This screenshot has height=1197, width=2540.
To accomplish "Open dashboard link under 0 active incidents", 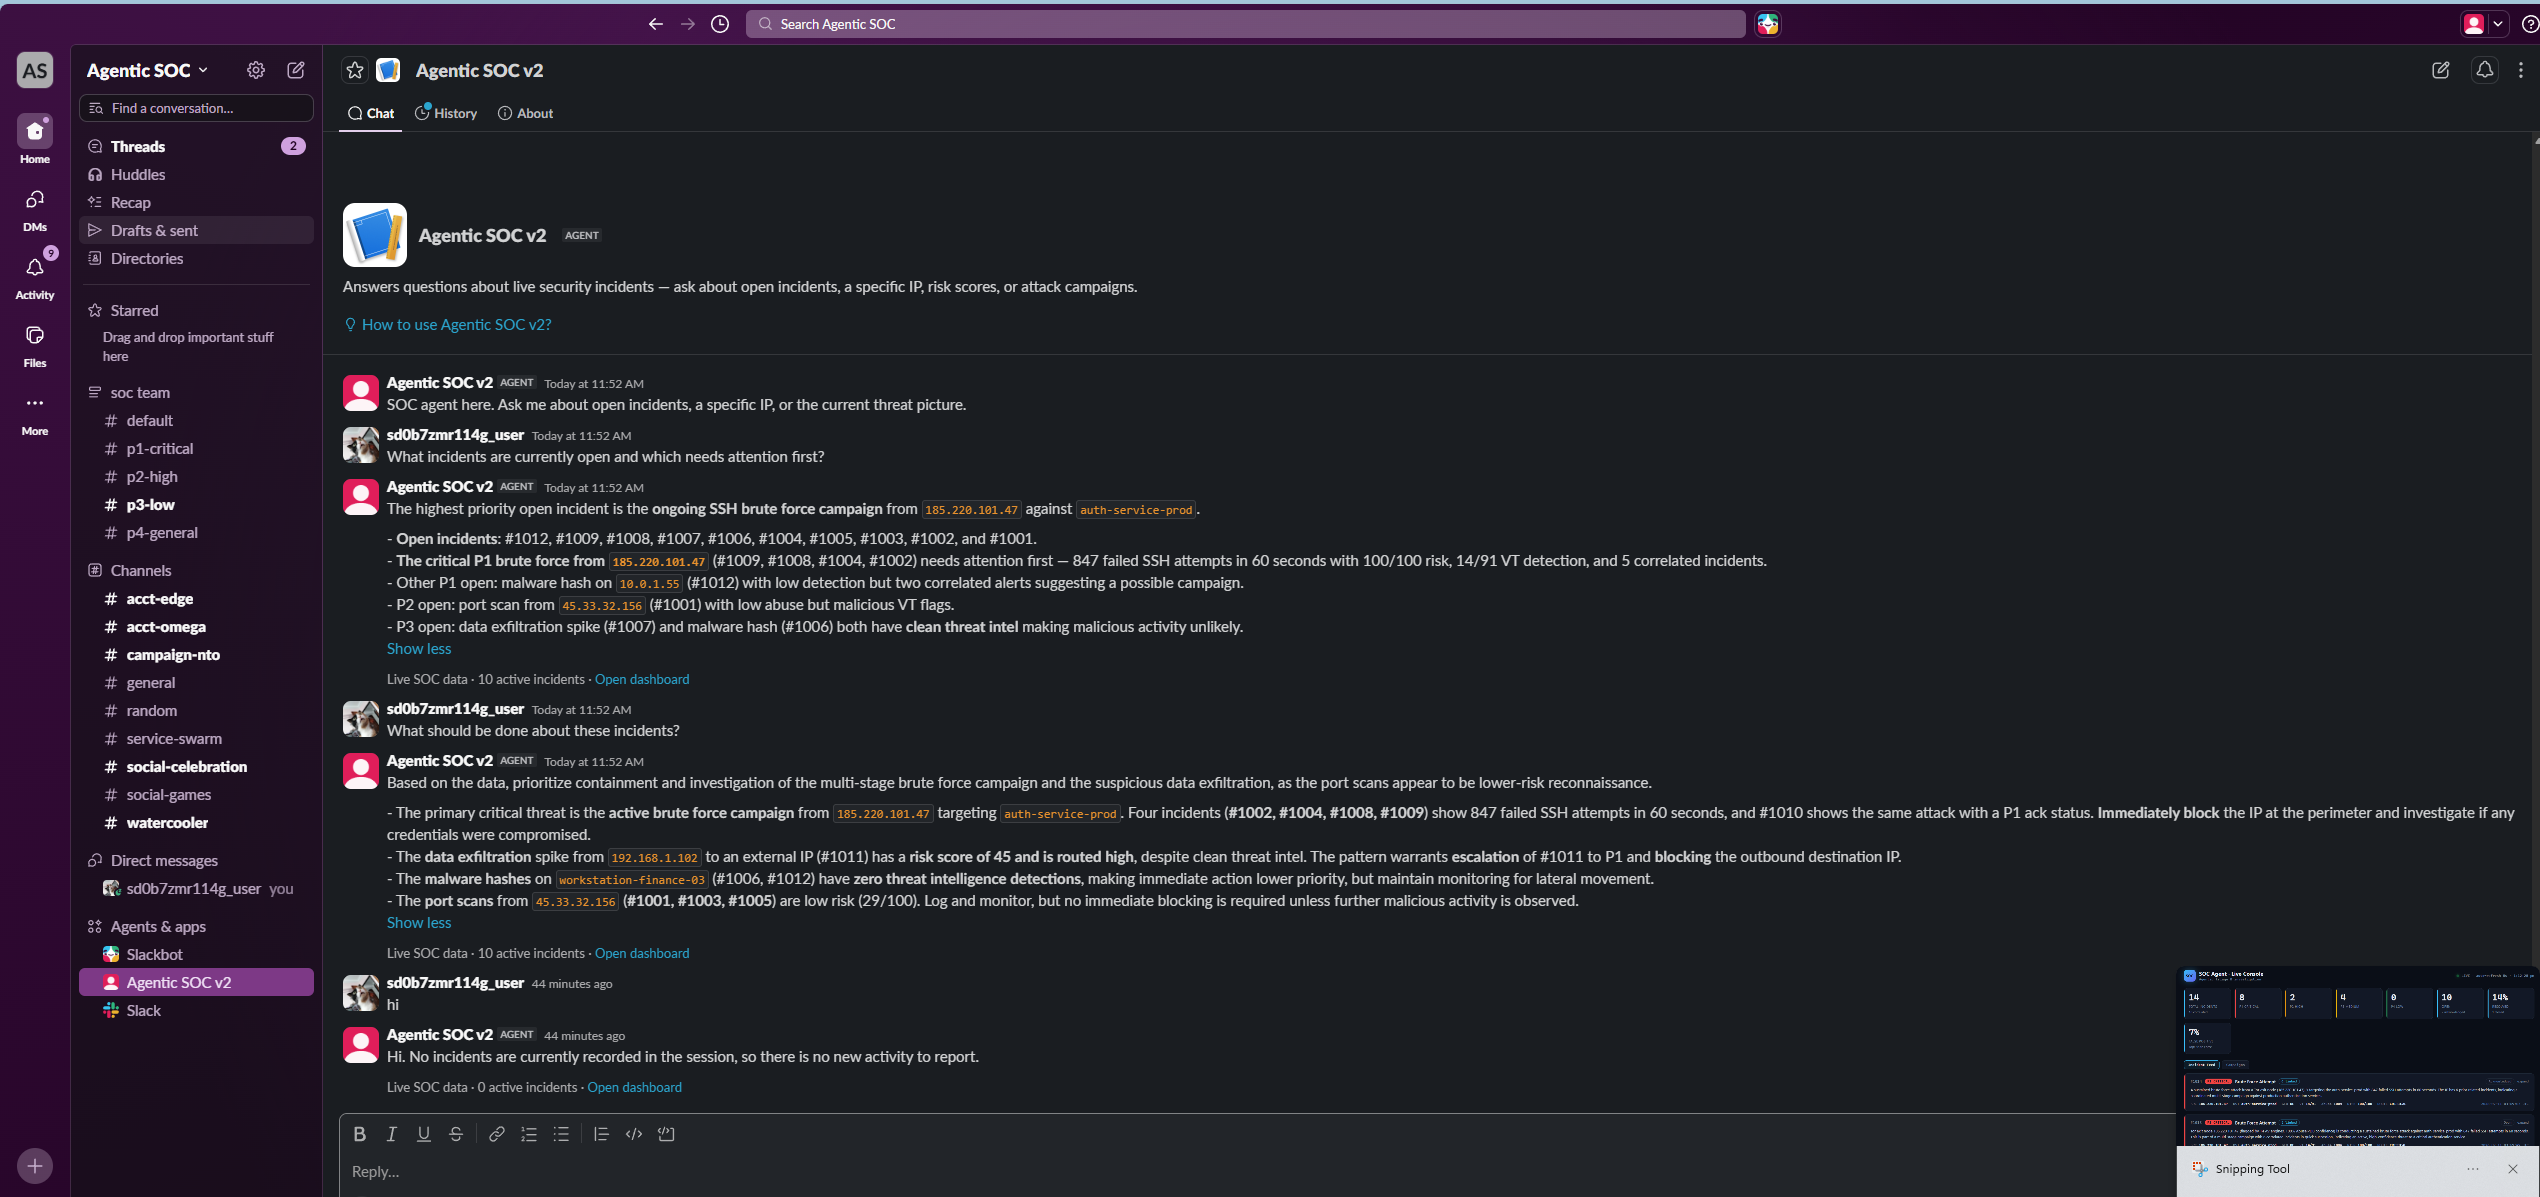I will [634, 1088].
